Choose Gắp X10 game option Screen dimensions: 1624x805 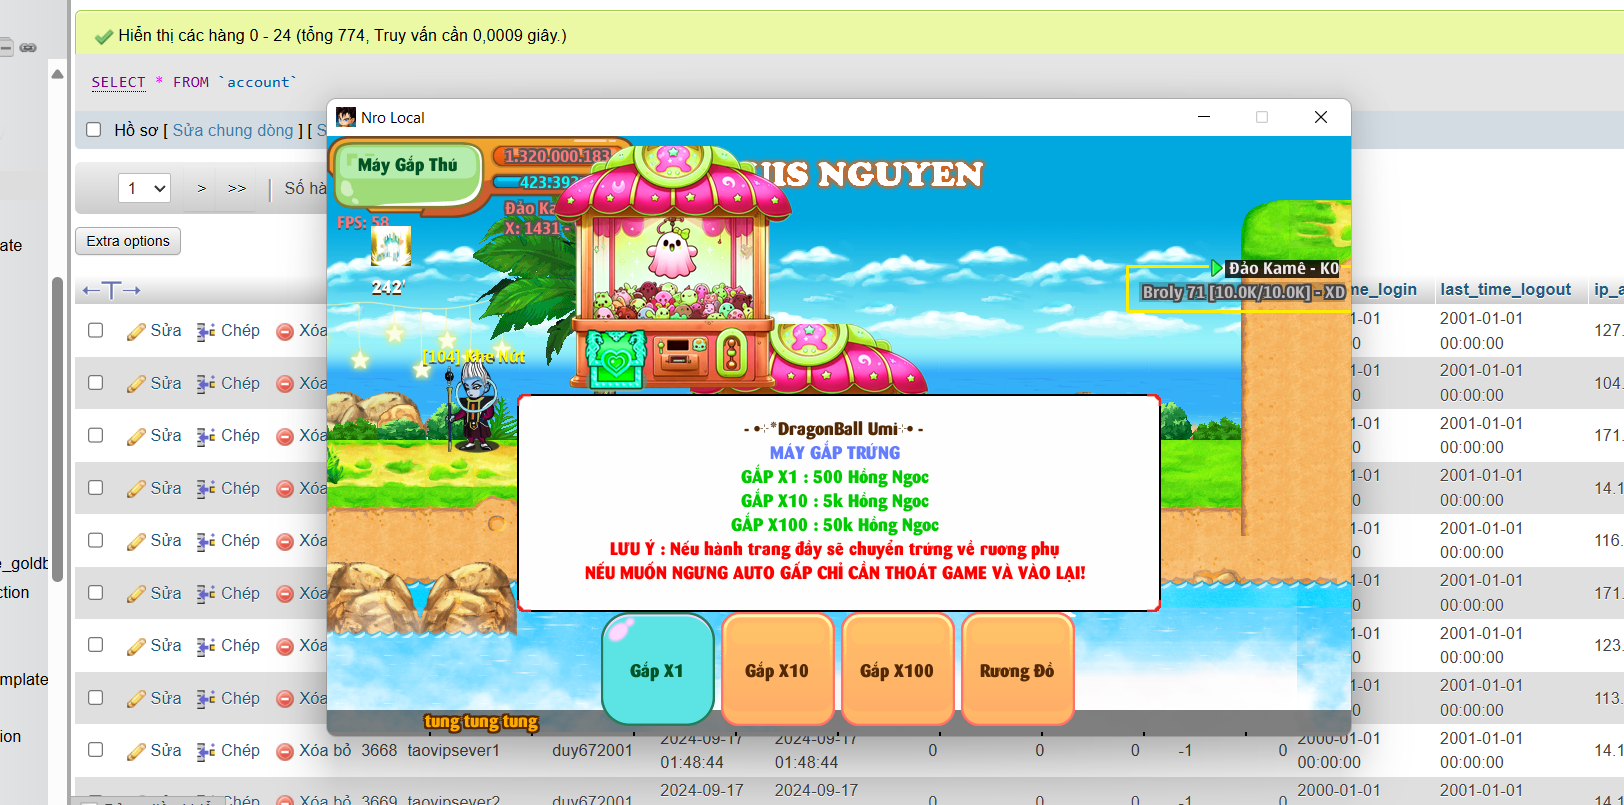777,670
